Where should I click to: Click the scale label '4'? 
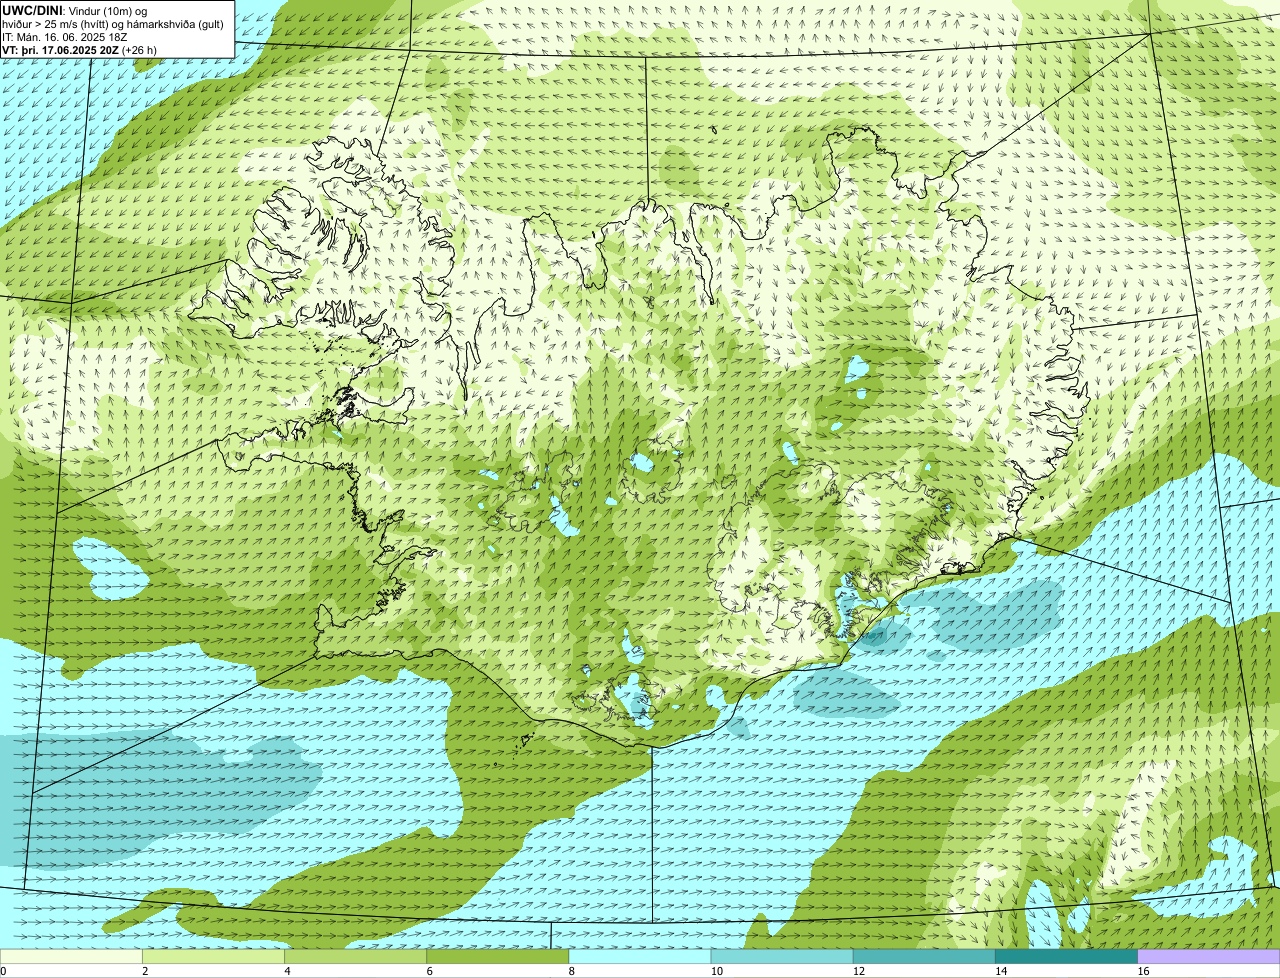tap(287, 971)
